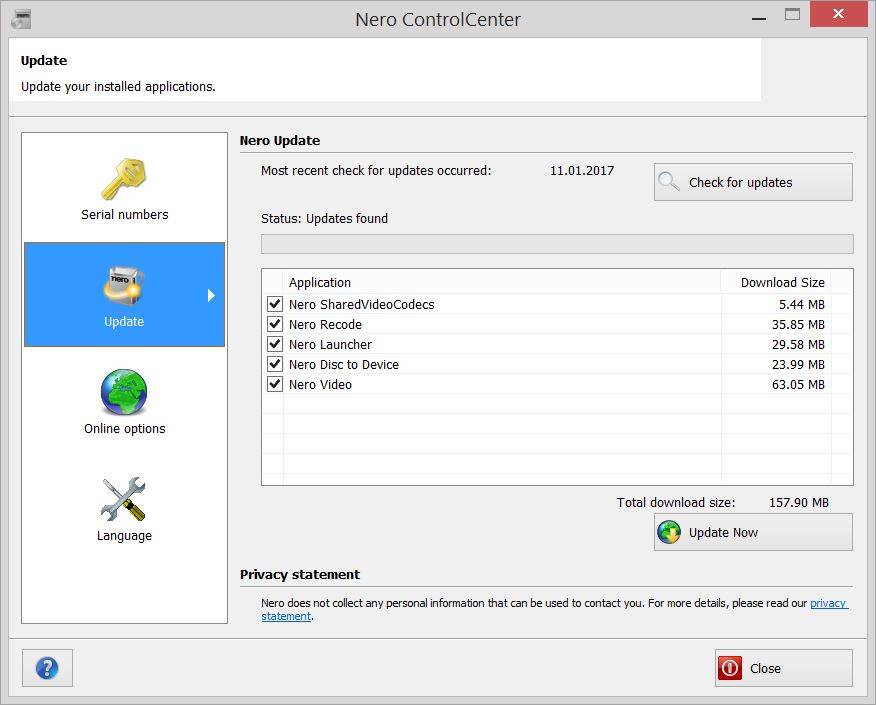Click the arrow on the Update tab
The height and width of the screenshot is (705, 876).
211,295
